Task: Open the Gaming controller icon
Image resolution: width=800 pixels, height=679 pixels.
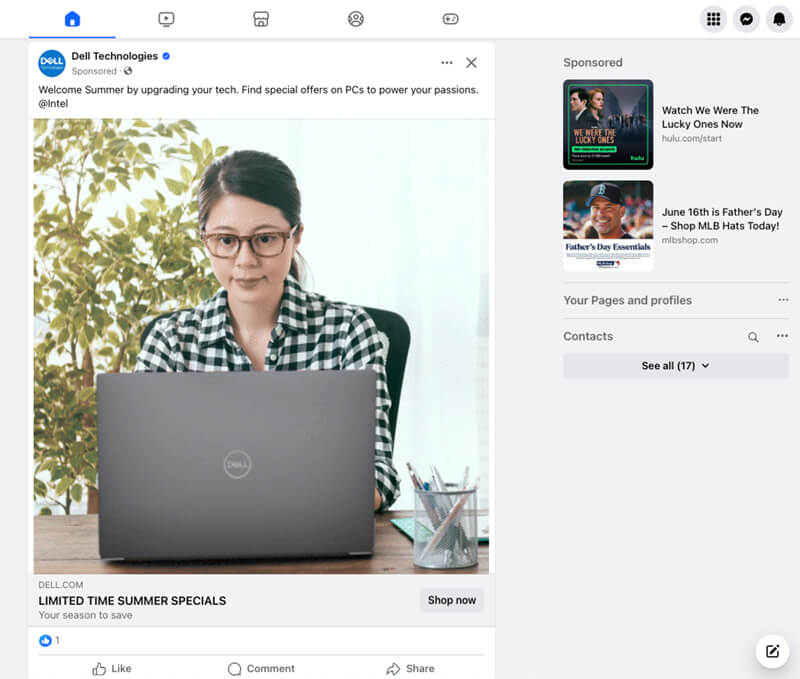Action: click(x=450, y=19)
